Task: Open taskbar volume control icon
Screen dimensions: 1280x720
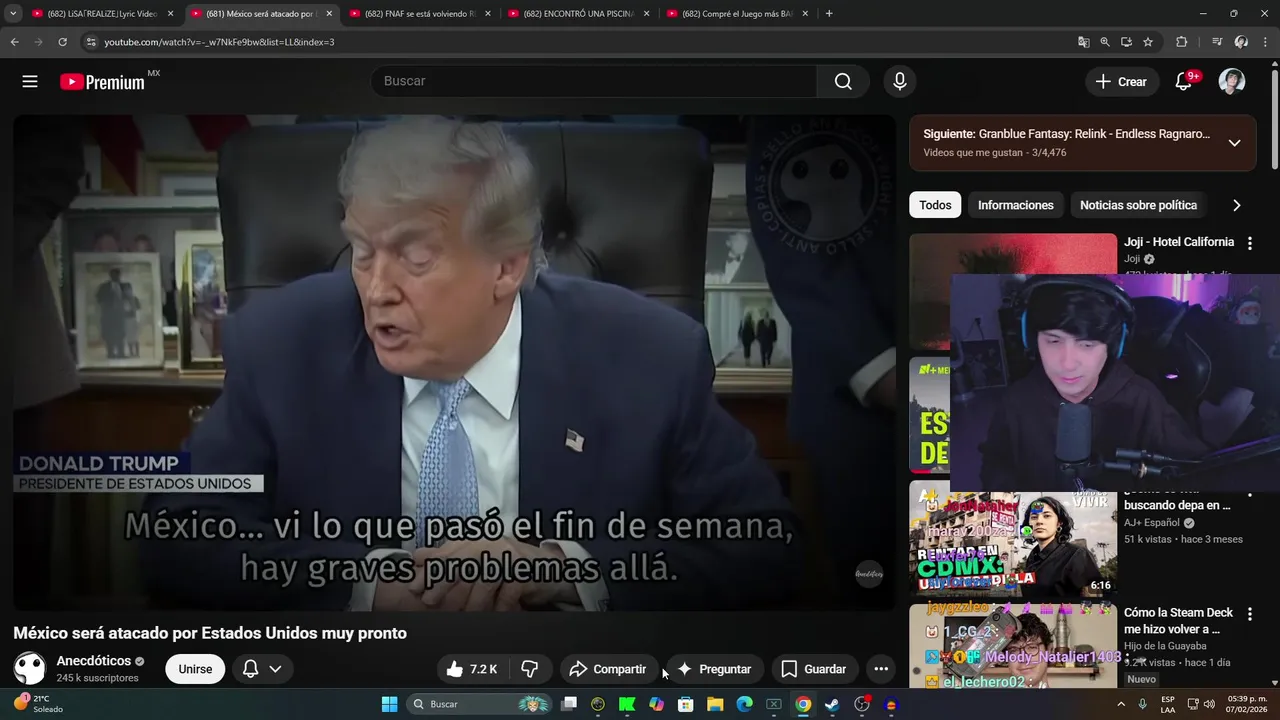Action: point(1209,704)
